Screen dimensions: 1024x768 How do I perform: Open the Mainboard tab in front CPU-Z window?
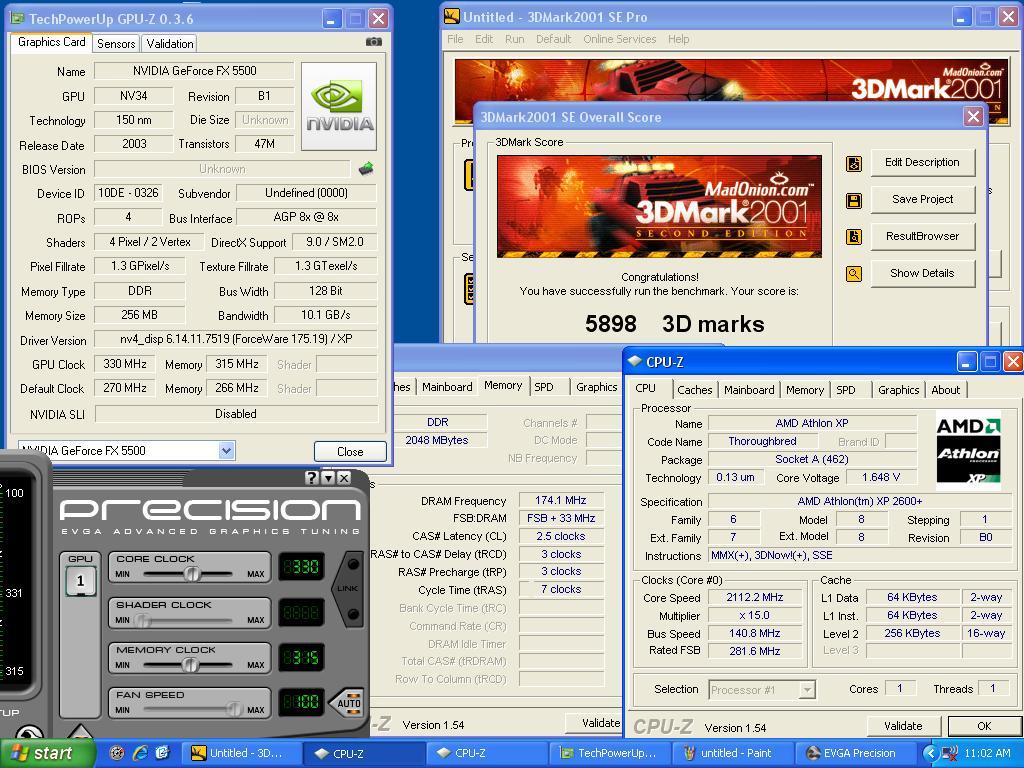pos(749,390)
